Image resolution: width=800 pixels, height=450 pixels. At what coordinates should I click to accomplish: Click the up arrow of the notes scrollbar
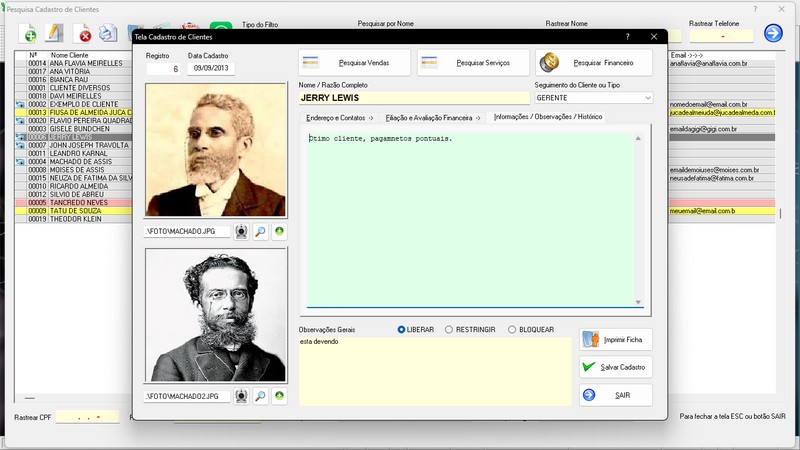638,138
